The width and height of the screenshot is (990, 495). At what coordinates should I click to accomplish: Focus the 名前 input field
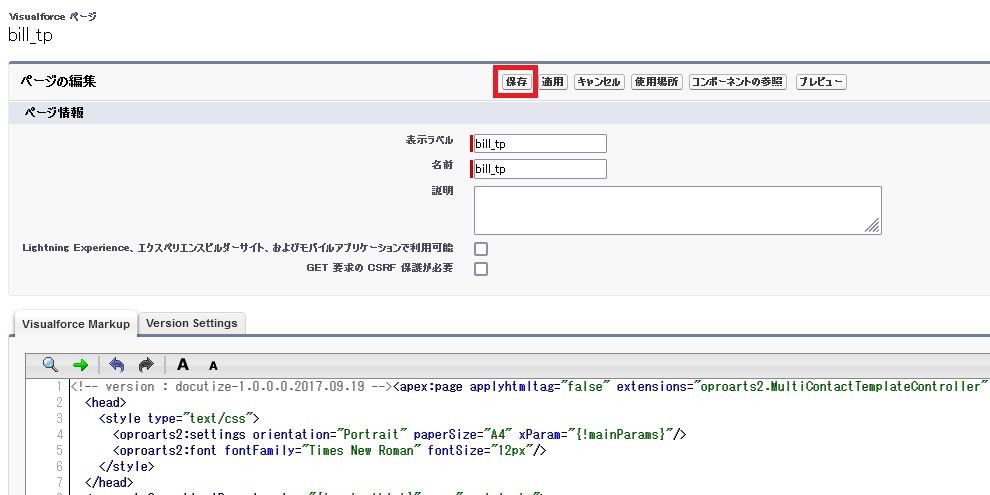click(x=540, y=169)
